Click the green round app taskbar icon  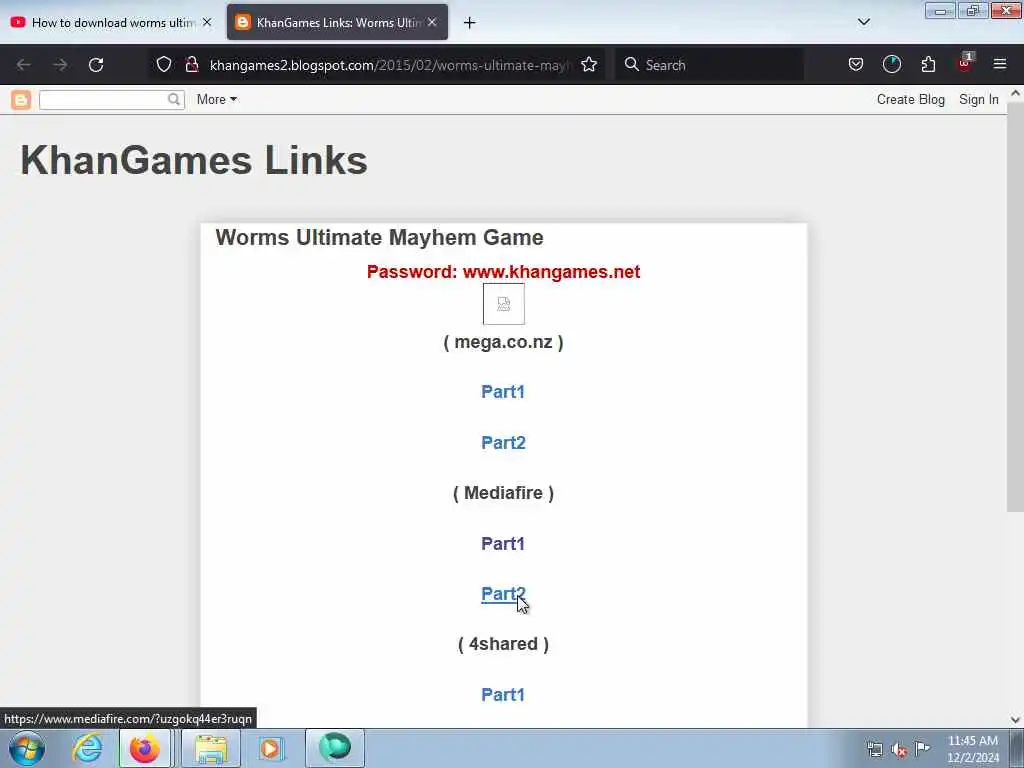[x=334, y=748]
